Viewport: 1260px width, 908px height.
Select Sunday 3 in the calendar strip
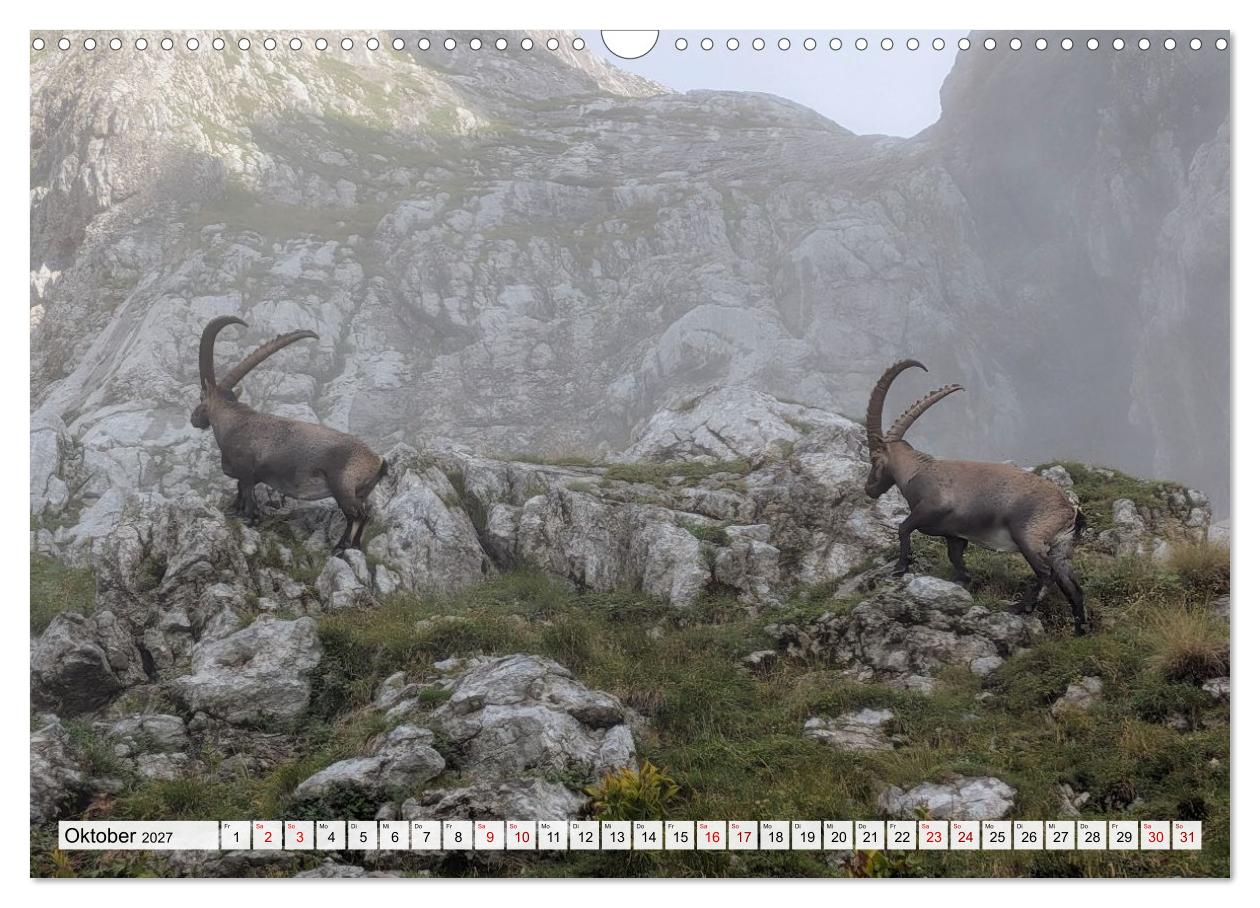coord(299,836)
